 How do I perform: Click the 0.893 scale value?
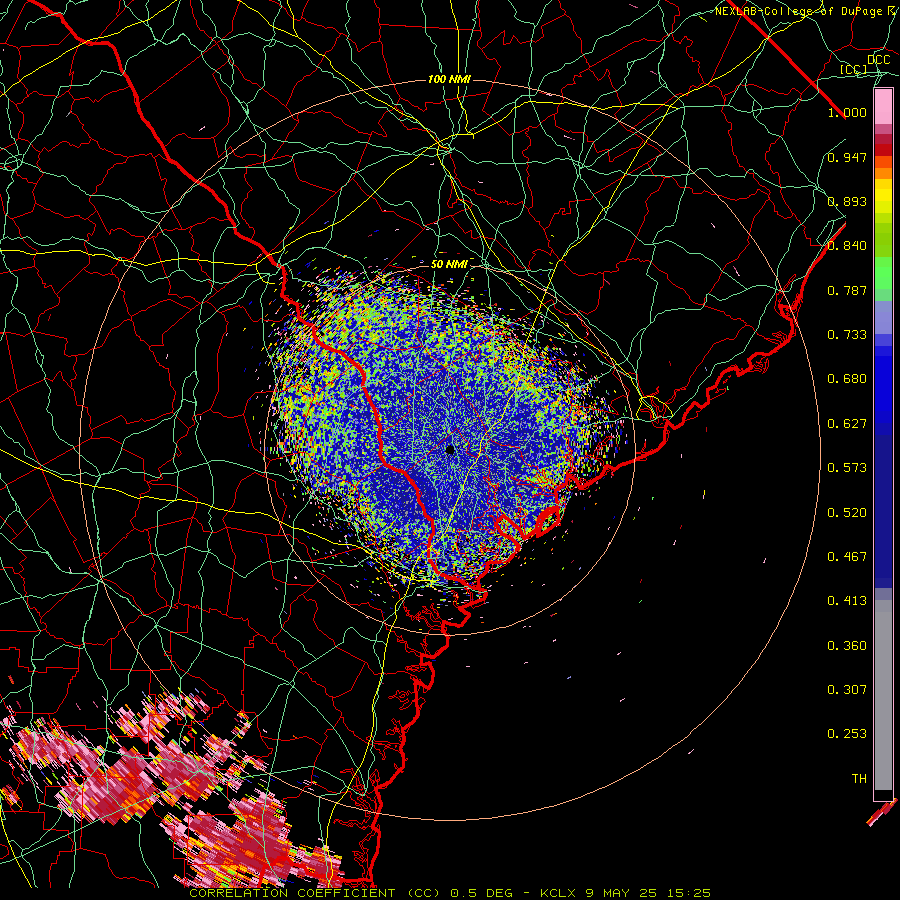tap(847, 201)
